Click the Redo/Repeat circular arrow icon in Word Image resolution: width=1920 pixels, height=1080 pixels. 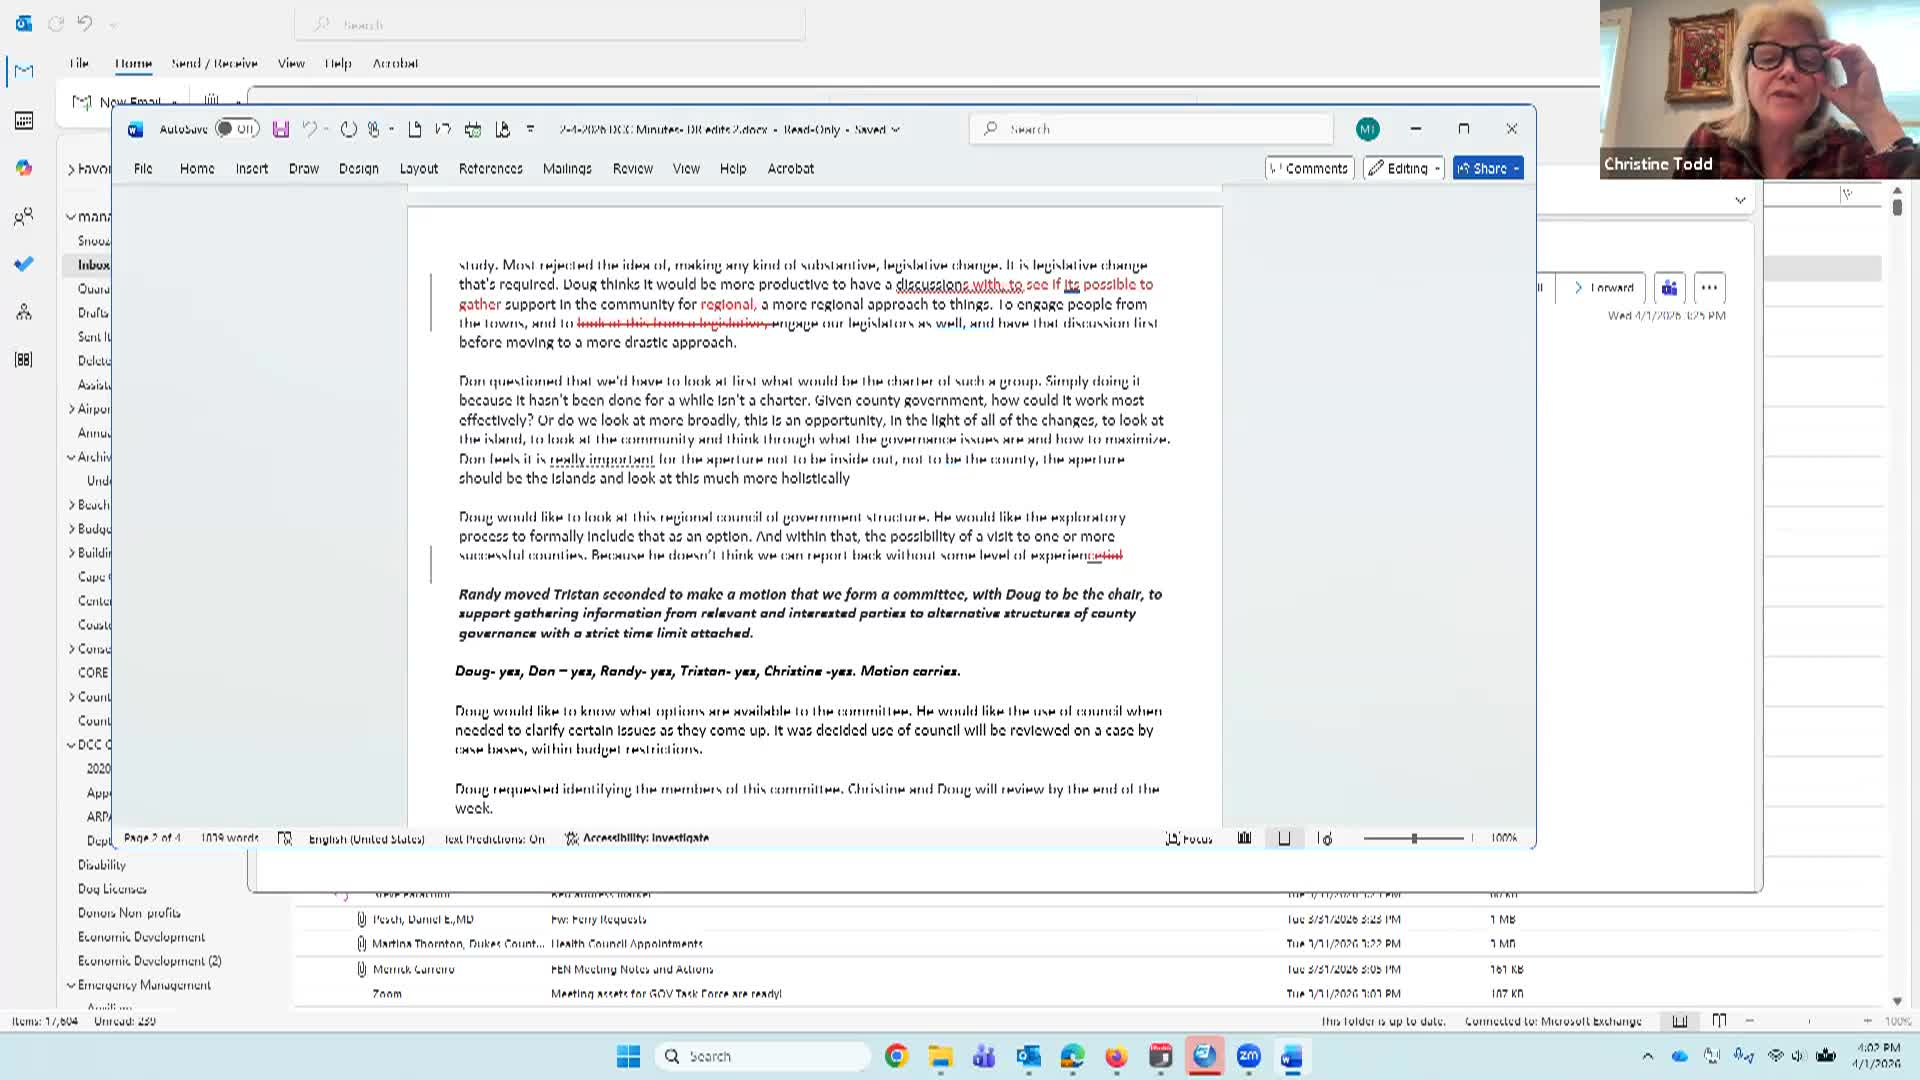point(348,129)
